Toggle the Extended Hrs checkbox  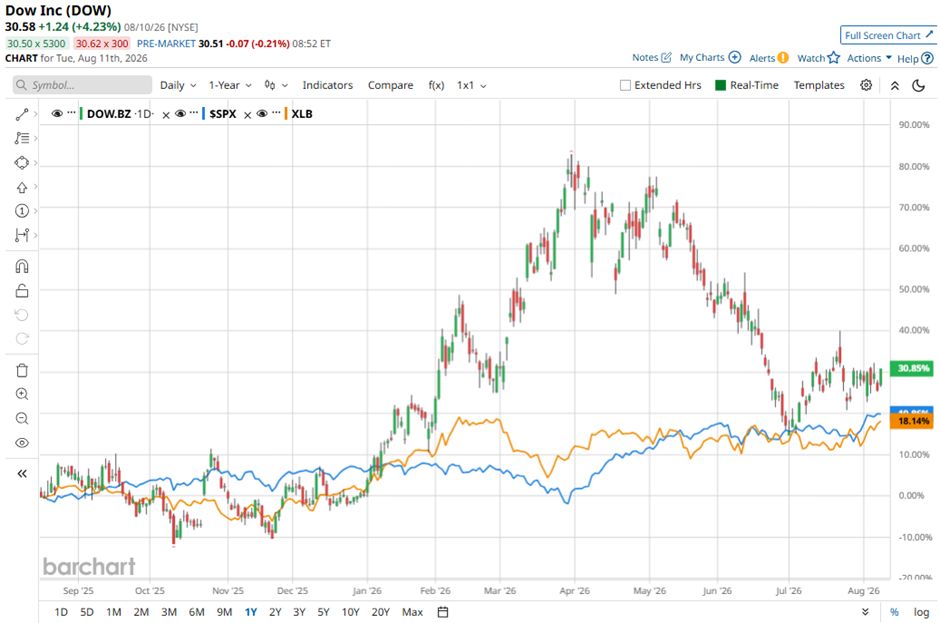click(625, 85)
